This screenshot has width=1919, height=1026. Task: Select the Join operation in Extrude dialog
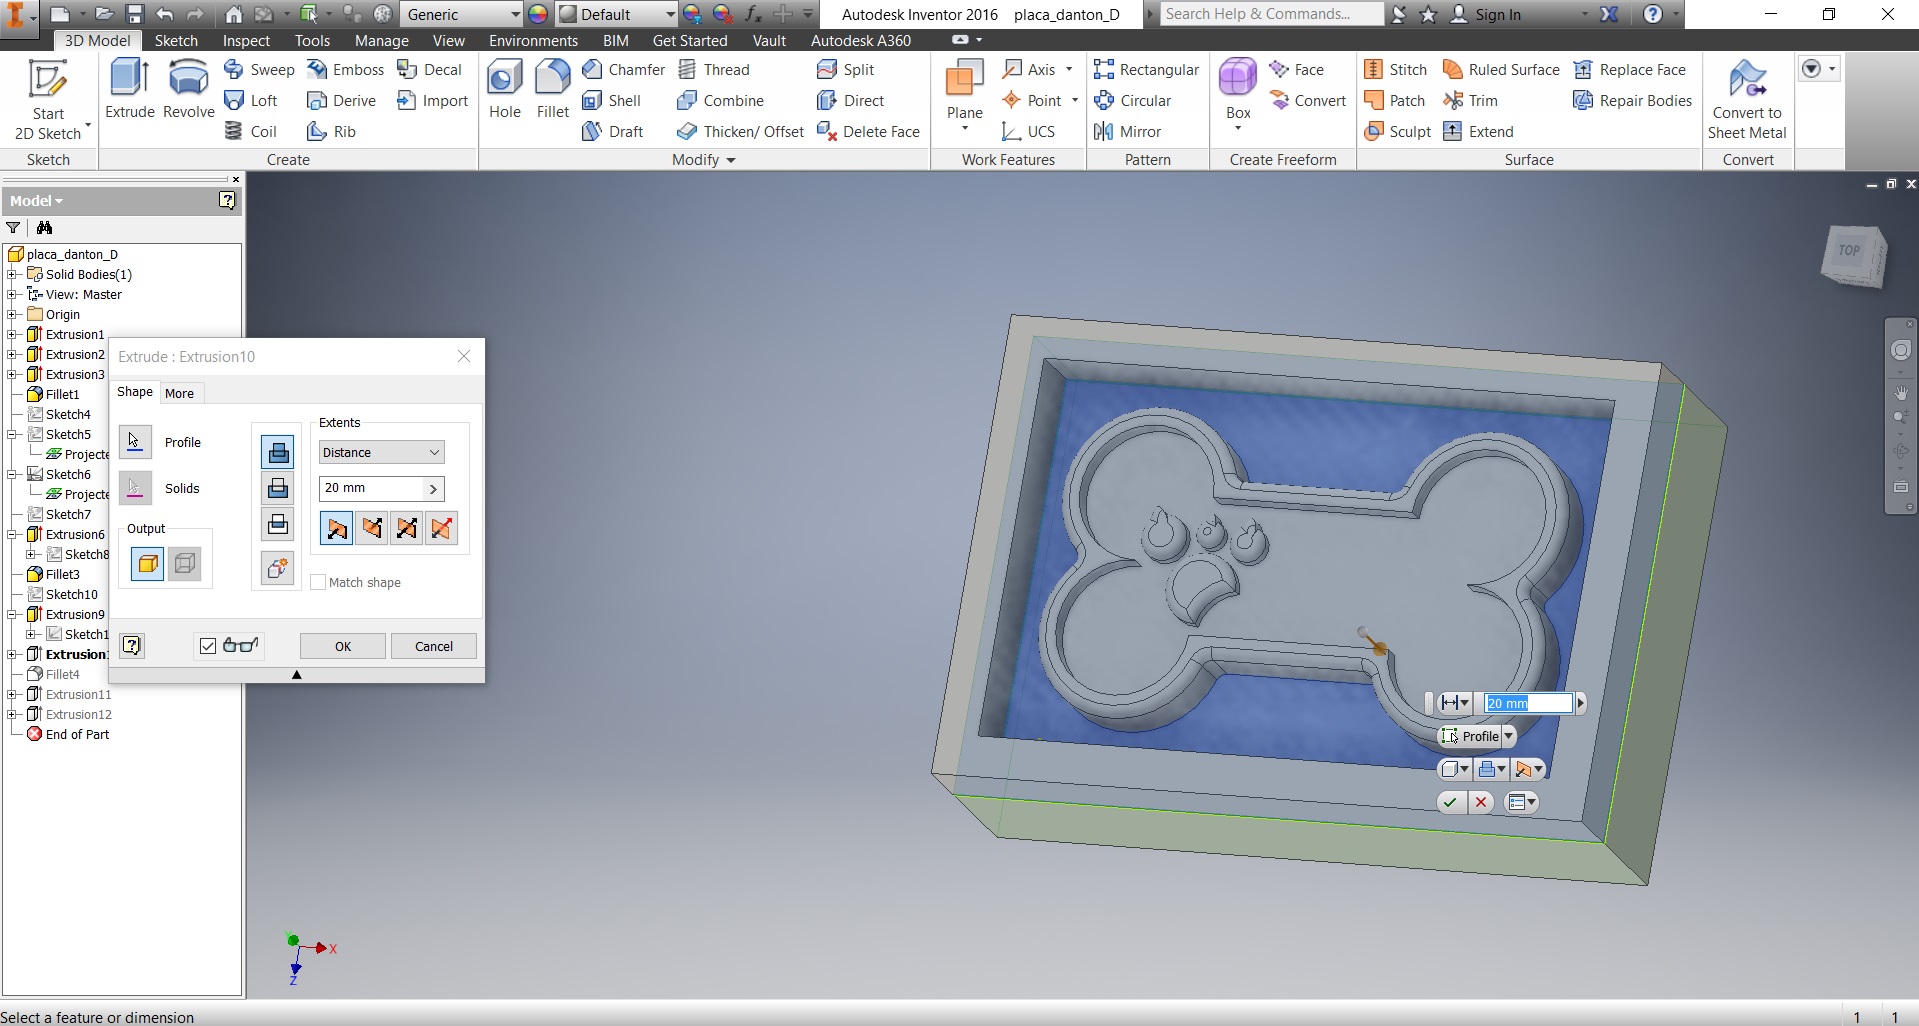[x=277, y=452]
